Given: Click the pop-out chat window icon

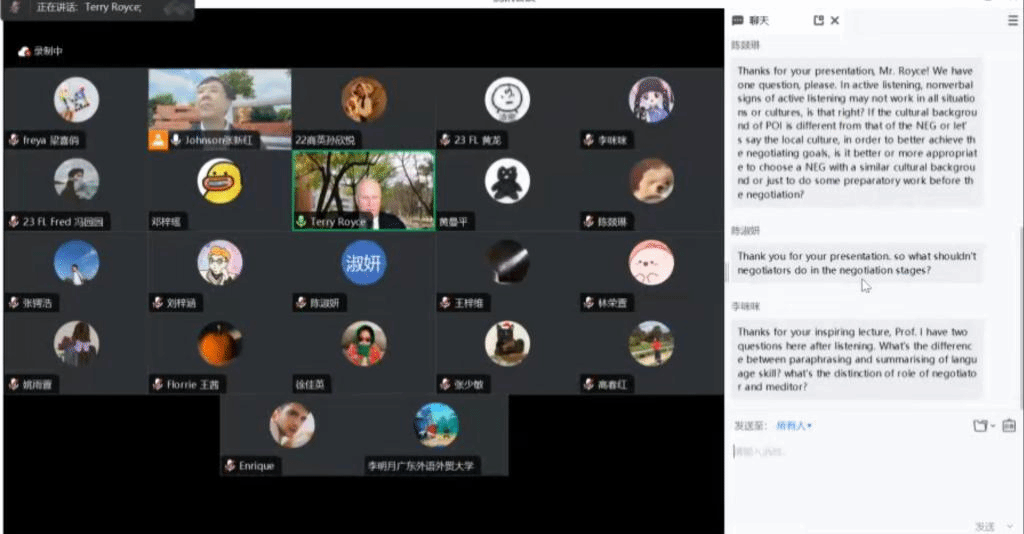Looking at the screenshot, I should click(x=819, y=20).
